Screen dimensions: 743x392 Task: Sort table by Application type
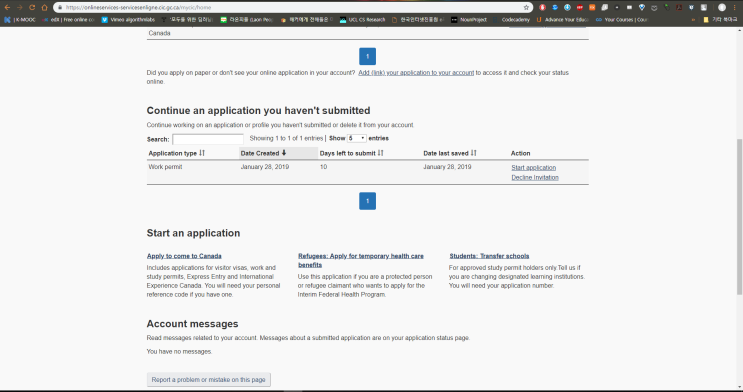(176, 153)
